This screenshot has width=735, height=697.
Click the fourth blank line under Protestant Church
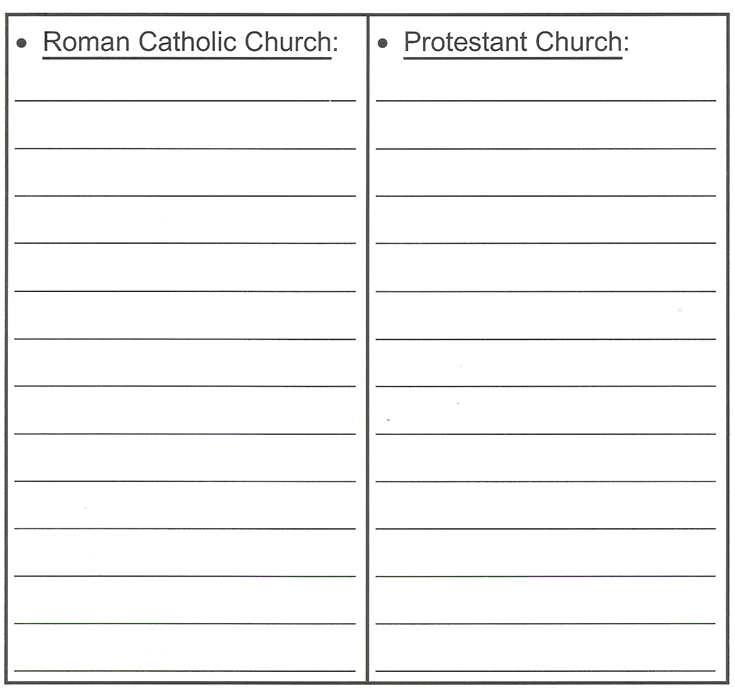pos(546,242)
